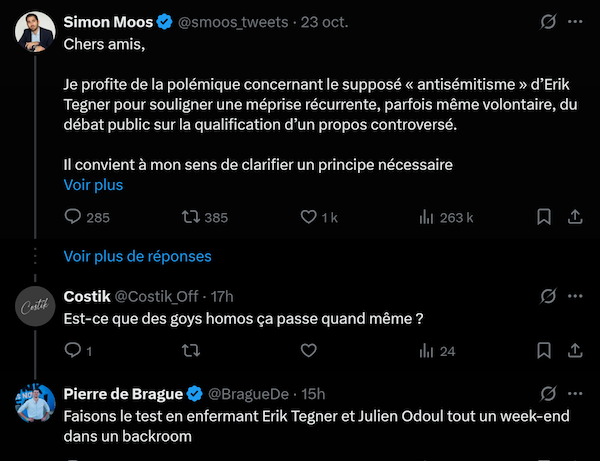Click Grok icon on Pierre de Brague's tweet
This screenshot has width=600, height=461.
(x=547, y=393)
